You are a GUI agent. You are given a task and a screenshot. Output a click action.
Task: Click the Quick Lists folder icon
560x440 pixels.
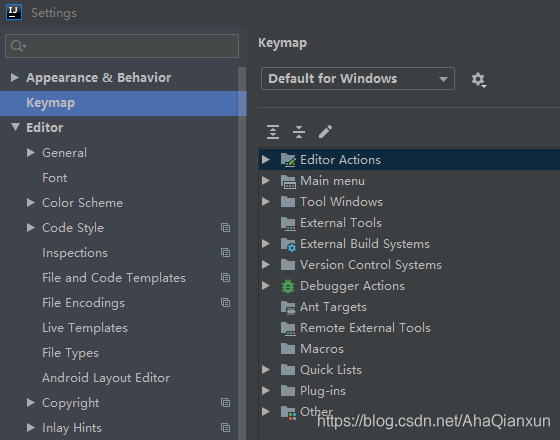point(288,370)
